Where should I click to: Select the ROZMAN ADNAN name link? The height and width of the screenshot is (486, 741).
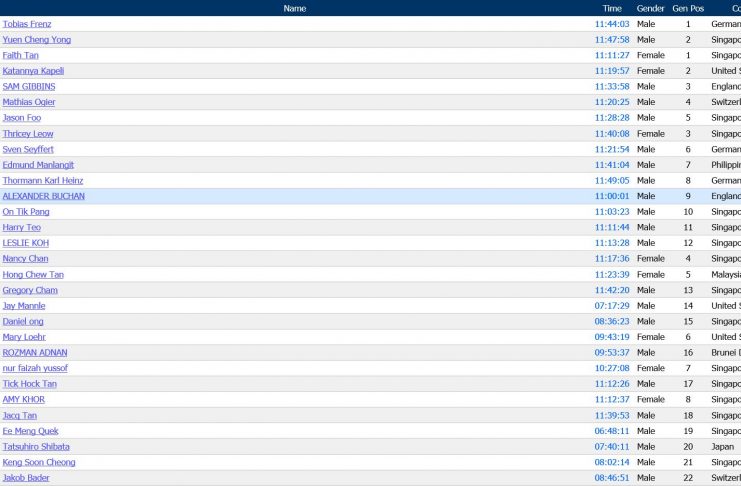(35, 353)
